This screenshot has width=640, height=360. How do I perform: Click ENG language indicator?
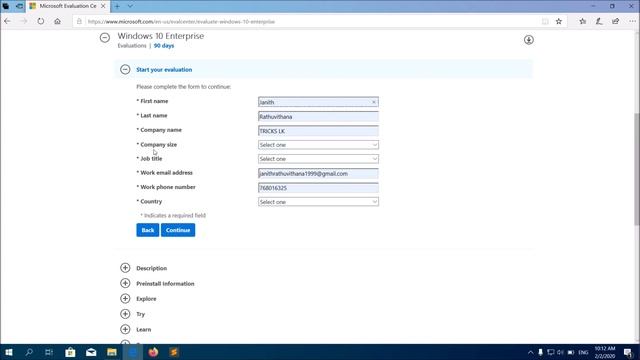(x=583, y=352)
